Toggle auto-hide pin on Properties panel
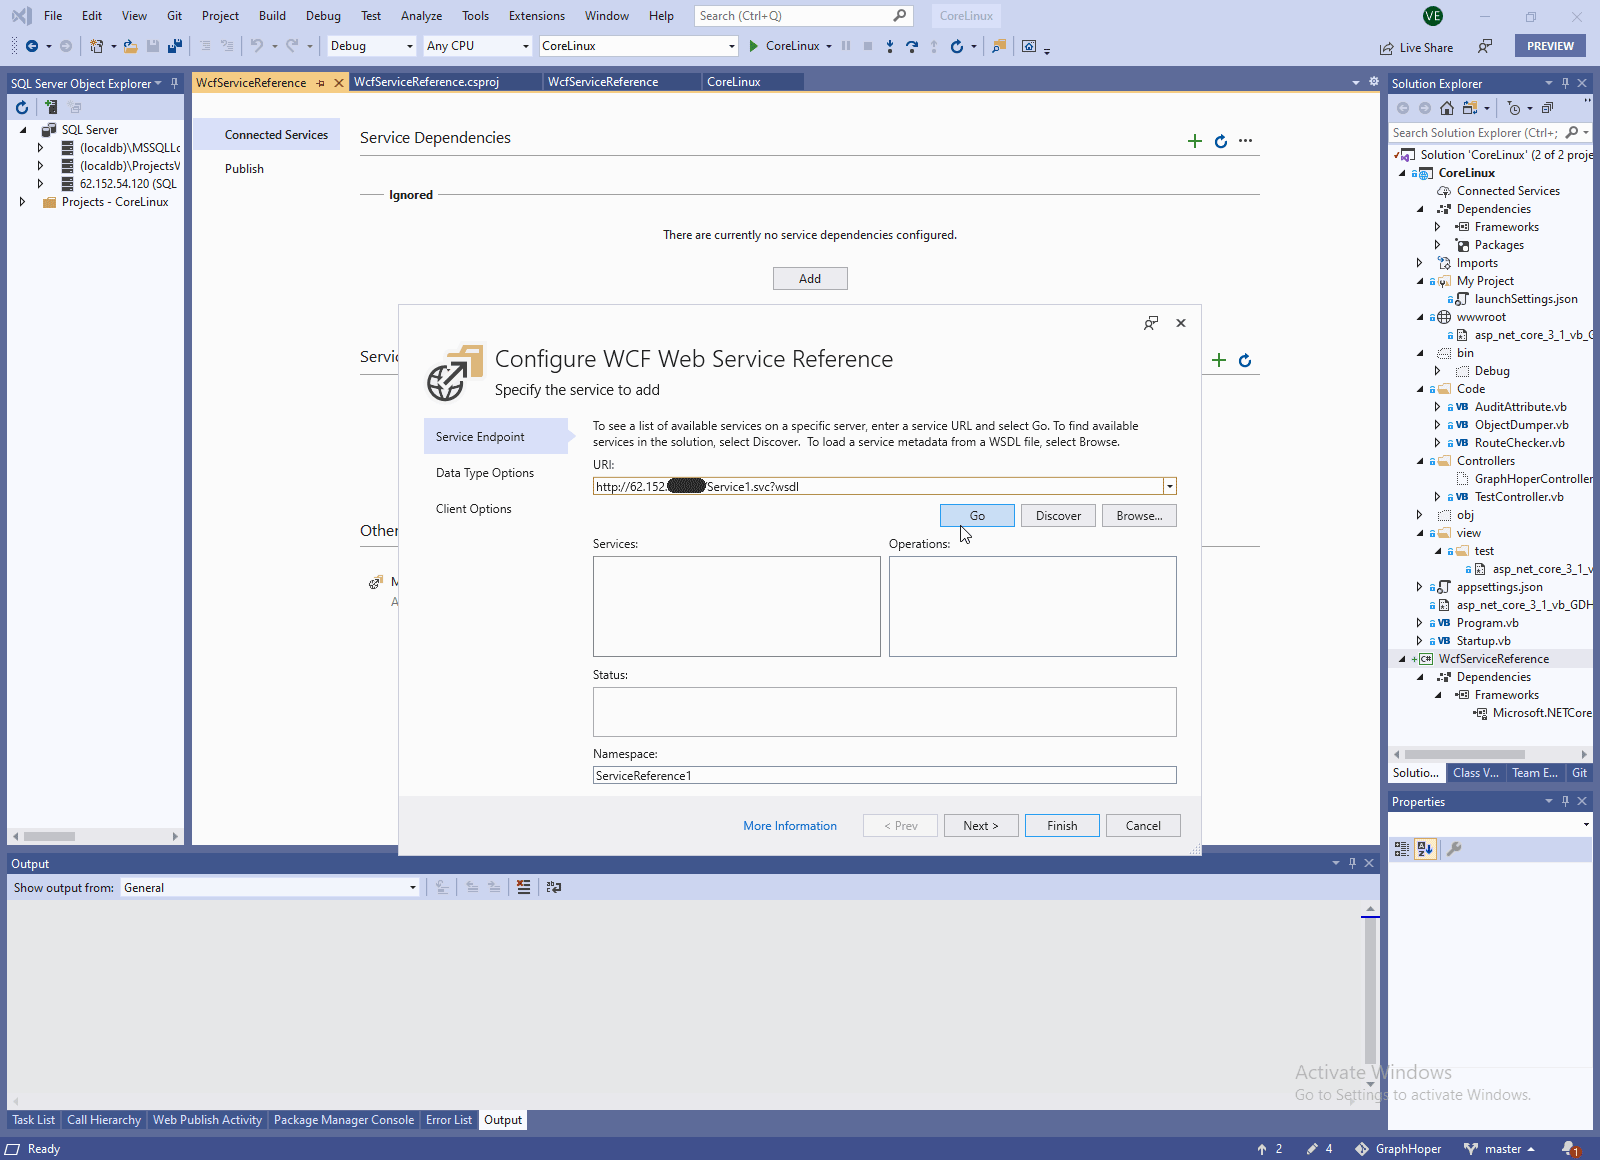The width and height of the screenshot is (1600, 1160). pos(1566,801)
